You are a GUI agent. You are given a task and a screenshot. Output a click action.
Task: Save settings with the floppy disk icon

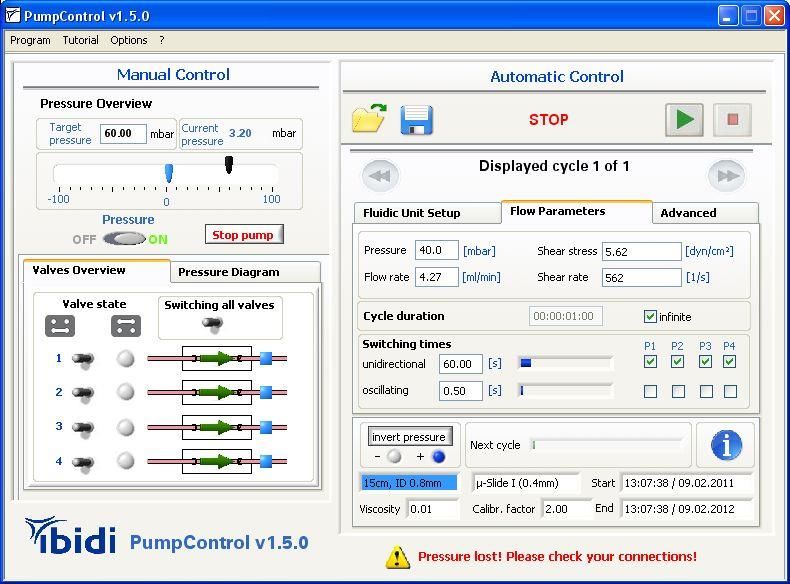pyautogui.click(x=416, y=119)
